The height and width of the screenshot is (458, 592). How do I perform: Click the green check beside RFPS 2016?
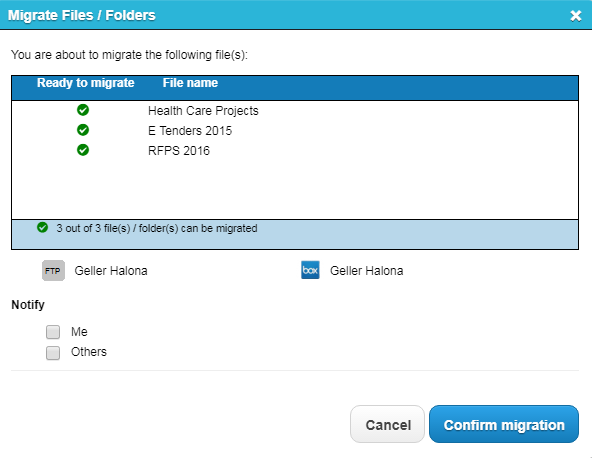click(x=83, y=150)
